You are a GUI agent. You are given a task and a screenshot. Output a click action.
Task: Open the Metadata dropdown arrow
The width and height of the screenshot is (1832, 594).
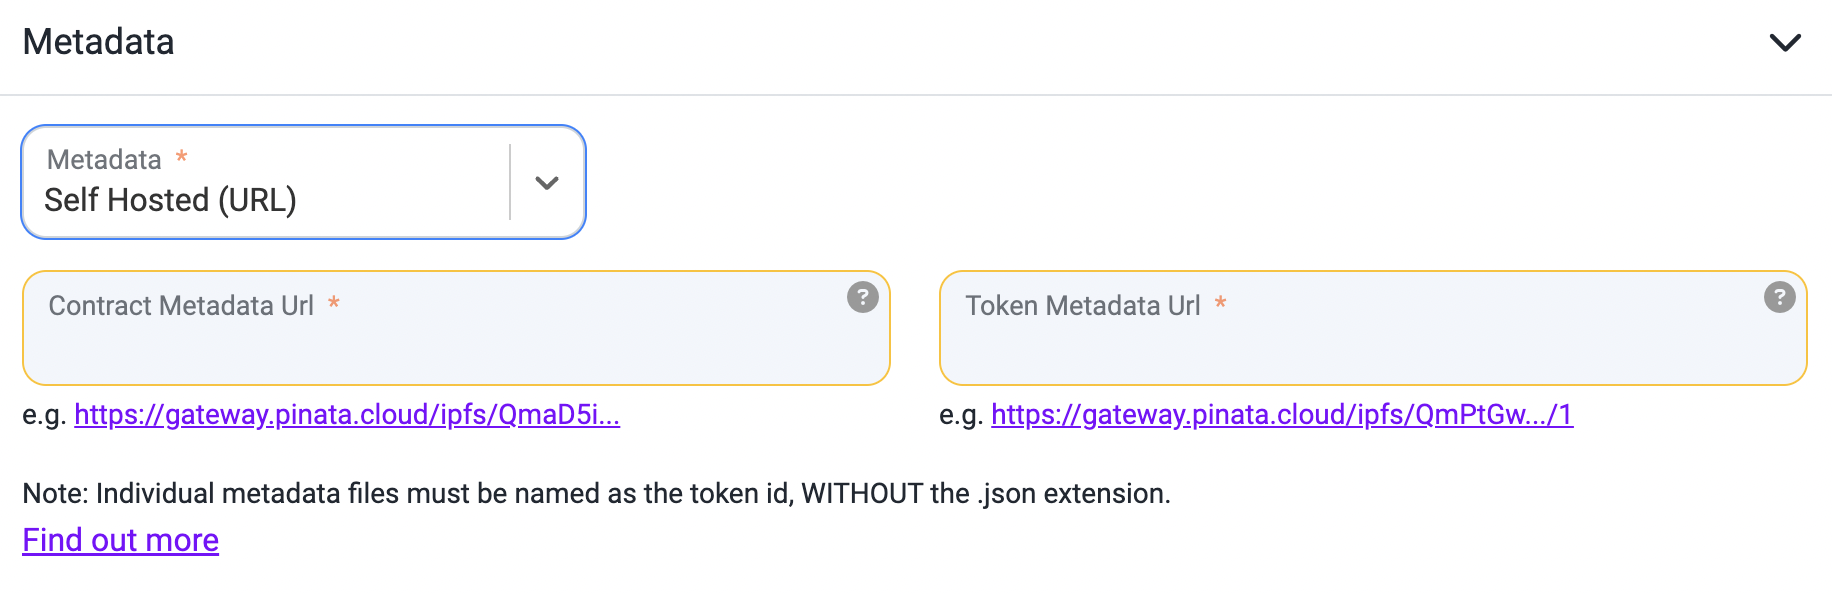(547, 183)
